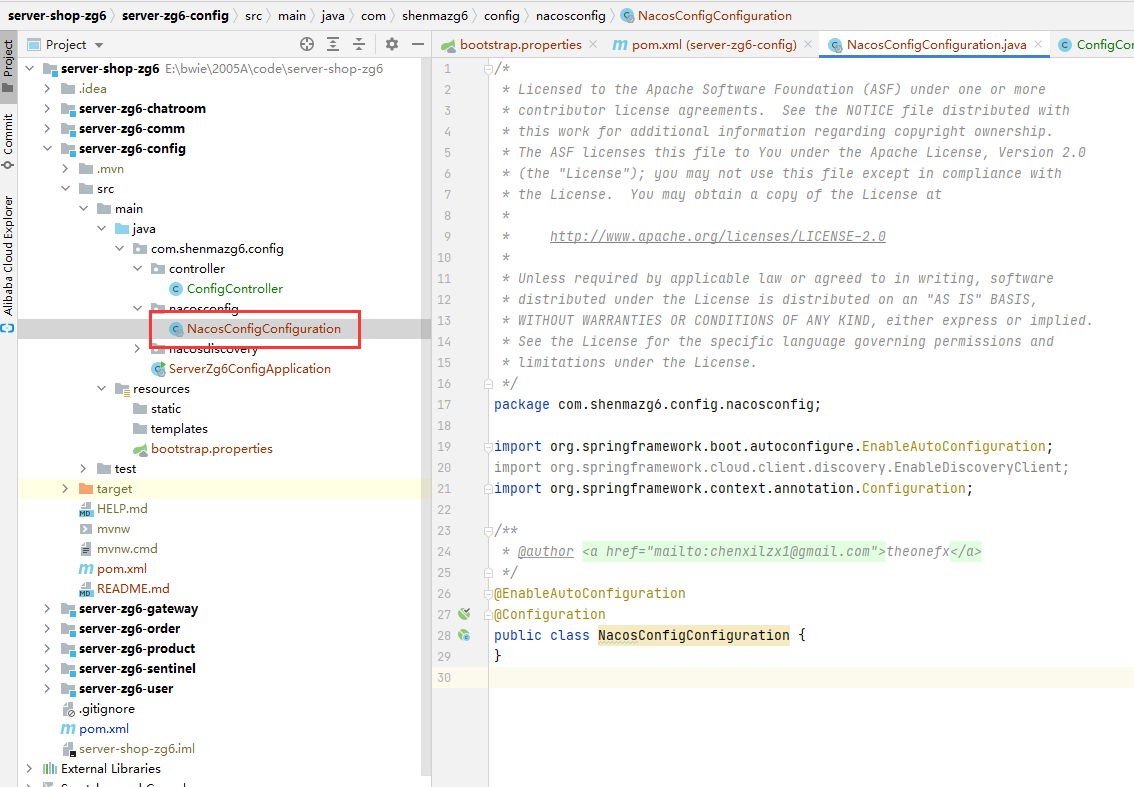1134x787 pixels.
Task: Select bootstrap.properties in resources folder
Action: (x=211, y=449)
